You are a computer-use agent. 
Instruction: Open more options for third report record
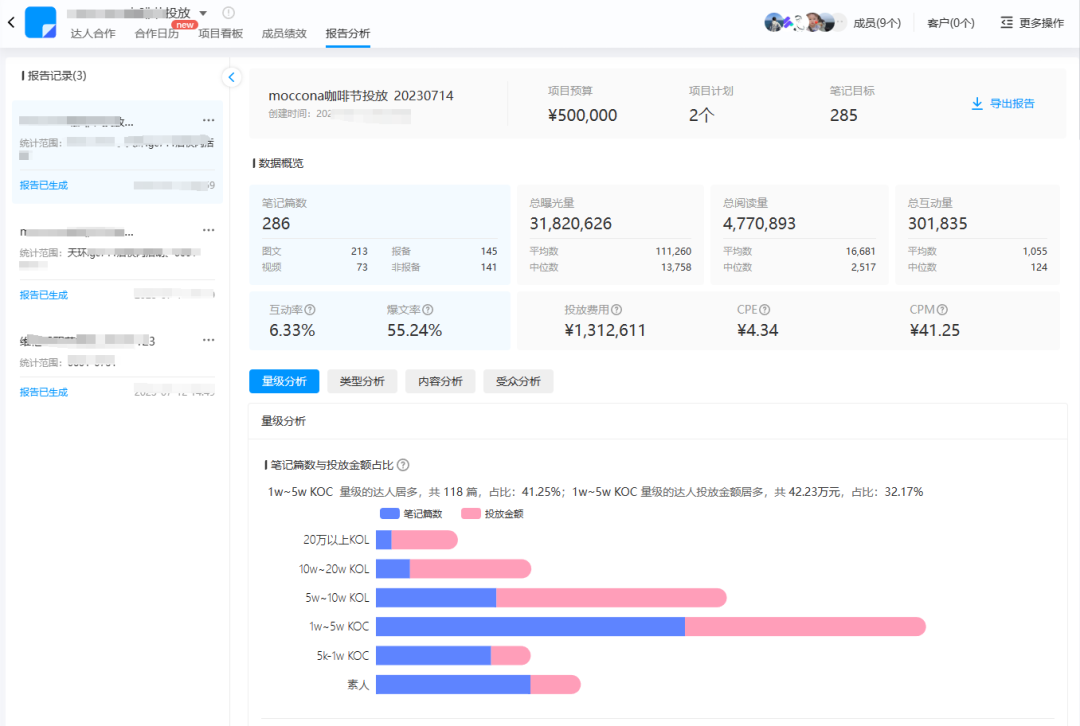pyautogui.click(x=209, y=340)
